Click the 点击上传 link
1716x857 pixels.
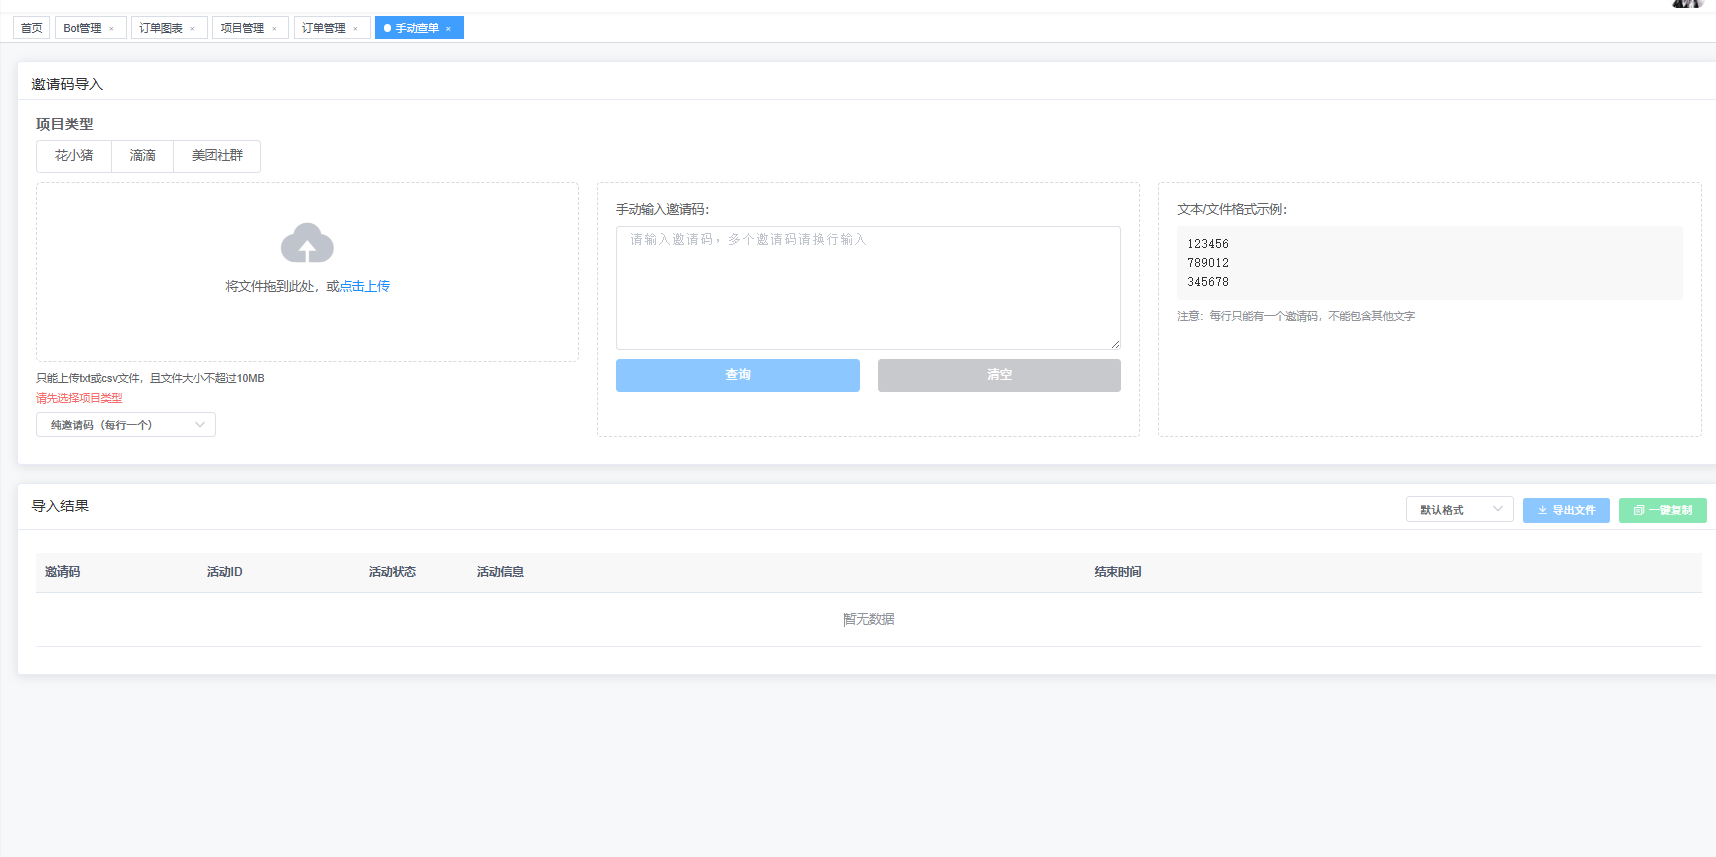[x=365, y=286]
